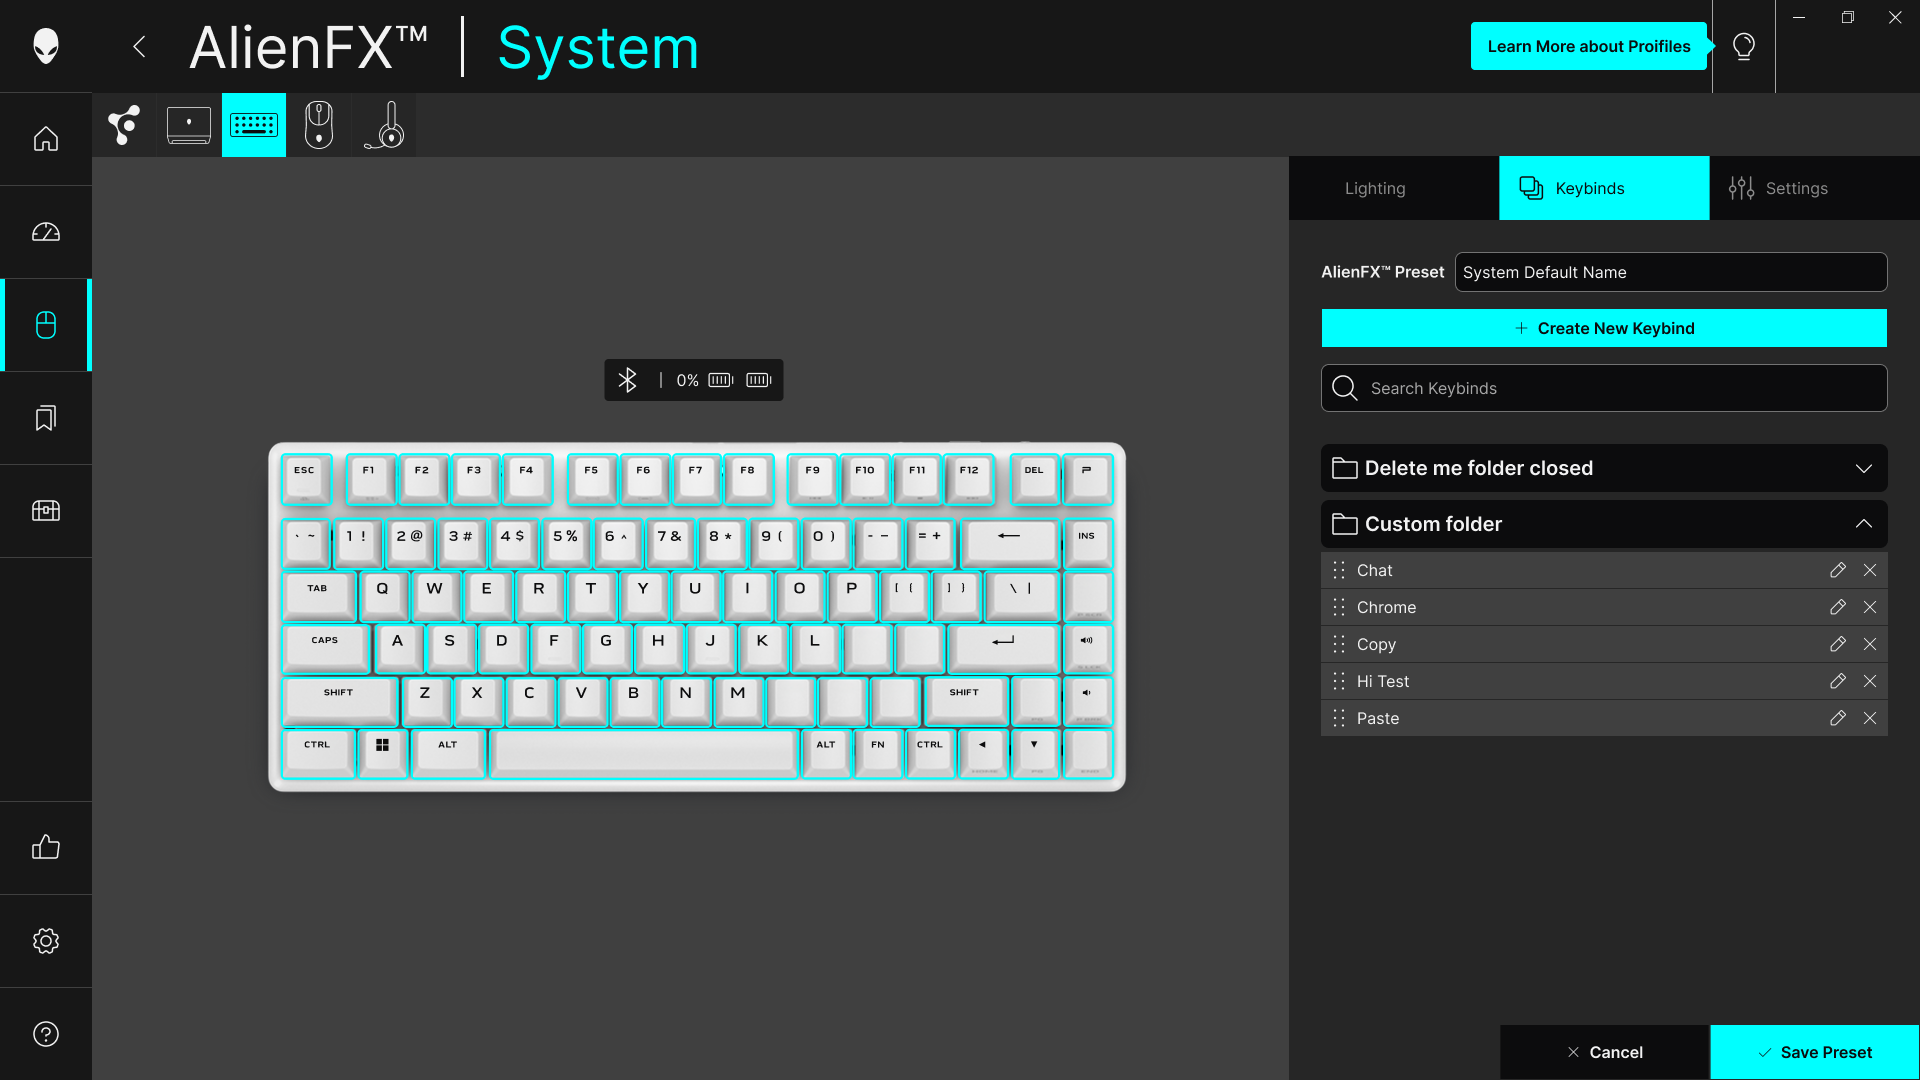Delete the Hi Test keybind
Screen dimensions: 1920x1080
coord(1870,681)
